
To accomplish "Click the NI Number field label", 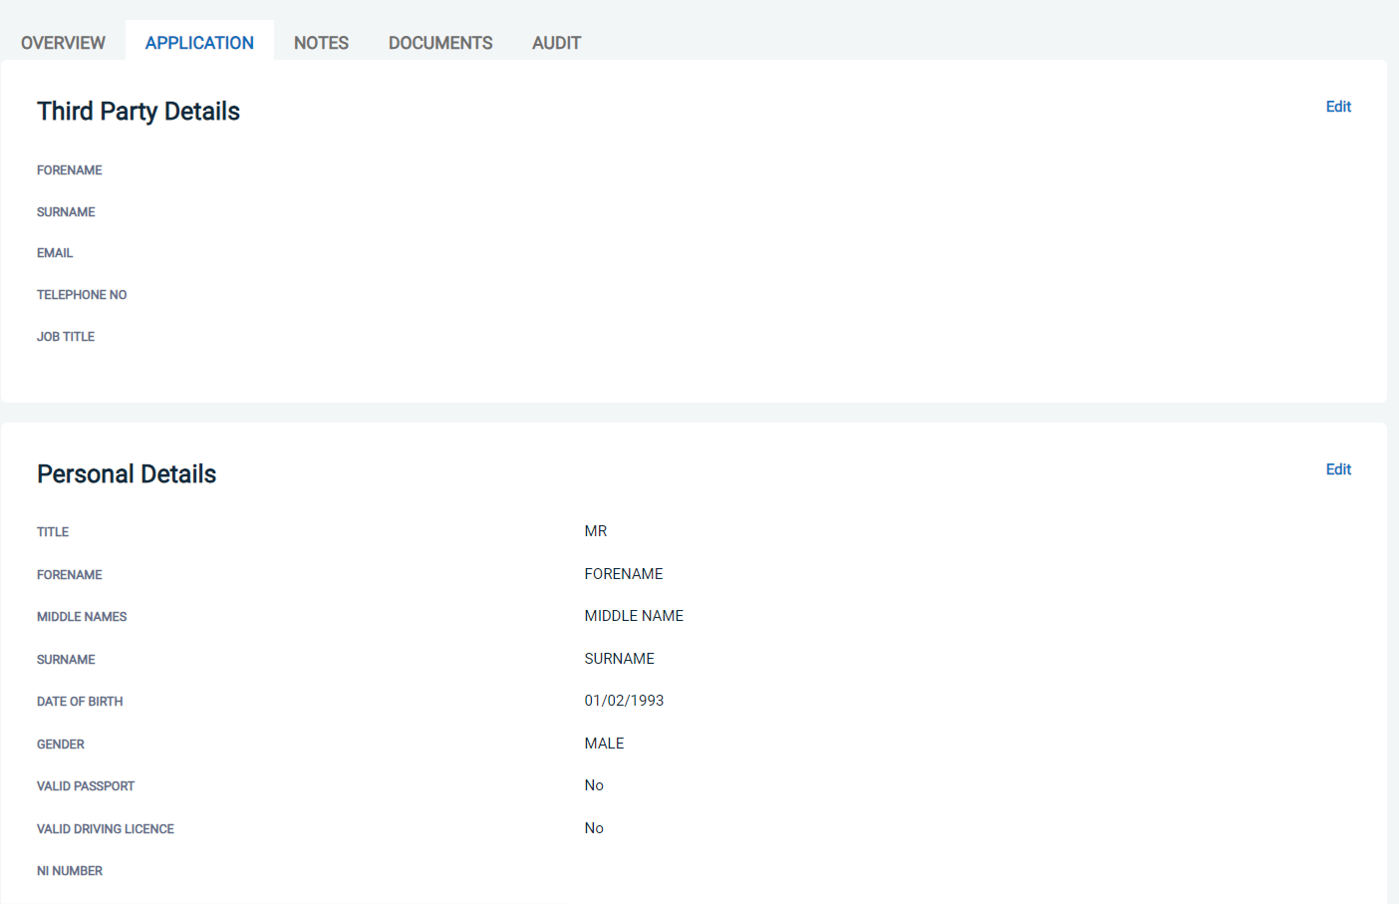I will point(70,871).
